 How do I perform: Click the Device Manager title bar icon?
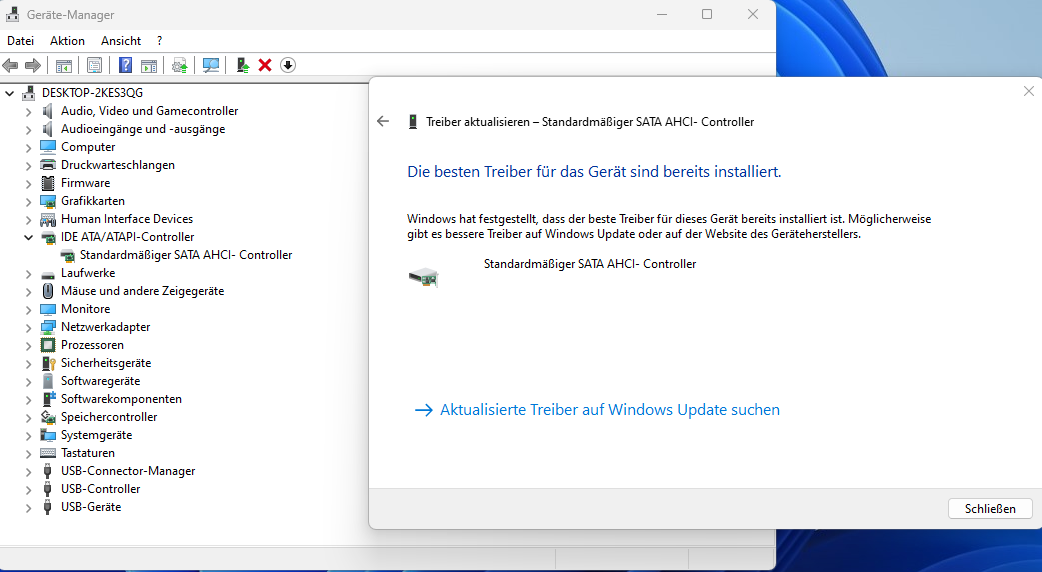coord(13,14)
